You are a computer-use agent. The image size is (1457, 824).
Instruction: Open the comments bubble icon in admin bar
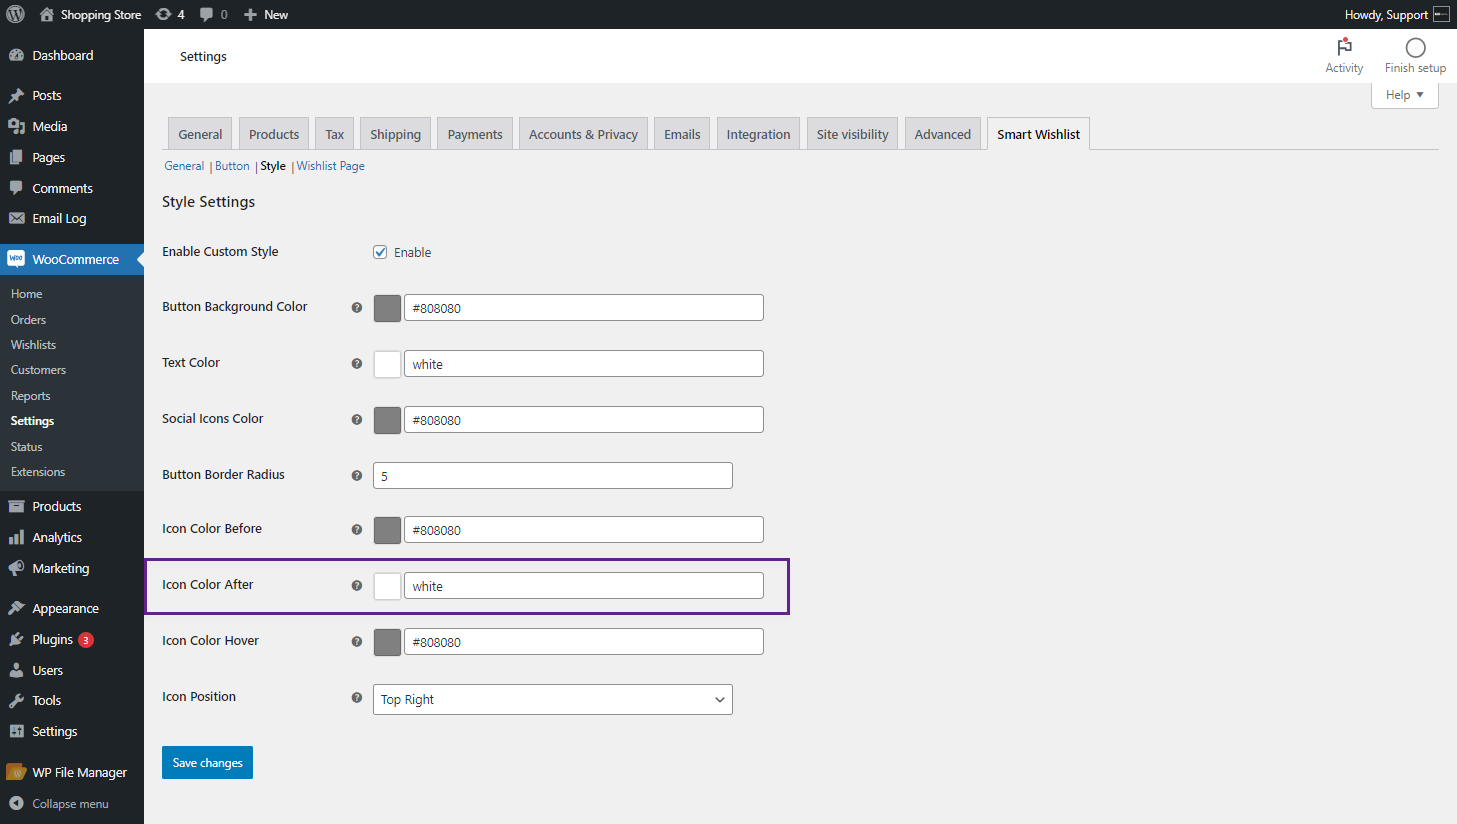coord(206,14)
